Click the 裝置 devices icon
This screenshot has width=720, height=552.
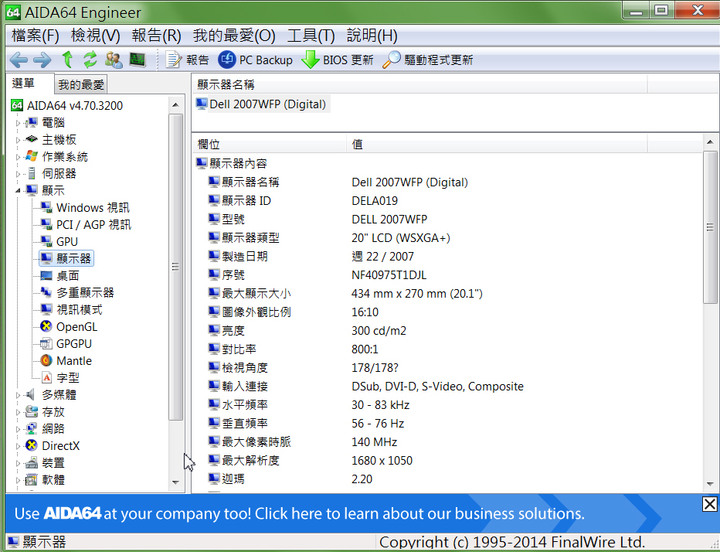click(31, 462)
